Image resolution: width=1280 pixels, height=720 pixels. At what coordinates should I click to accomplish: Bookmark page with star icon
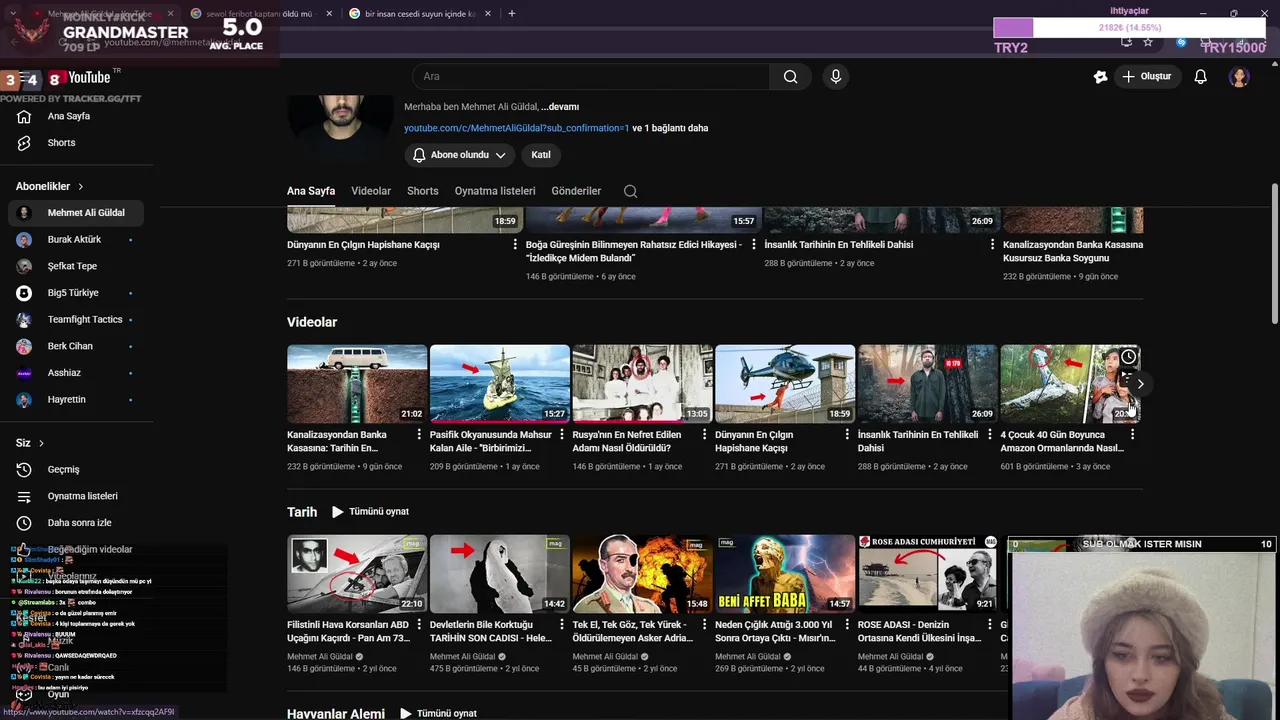1148,42
